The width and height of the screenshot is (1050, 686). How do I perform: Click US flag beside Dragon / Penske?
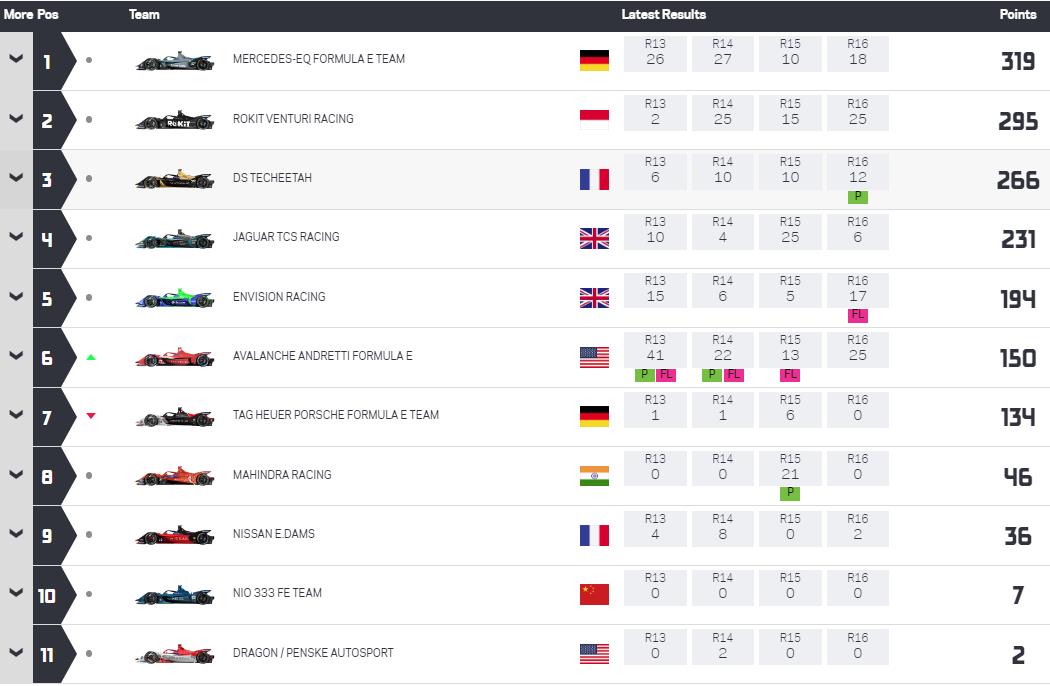click(x=595, y=653)
